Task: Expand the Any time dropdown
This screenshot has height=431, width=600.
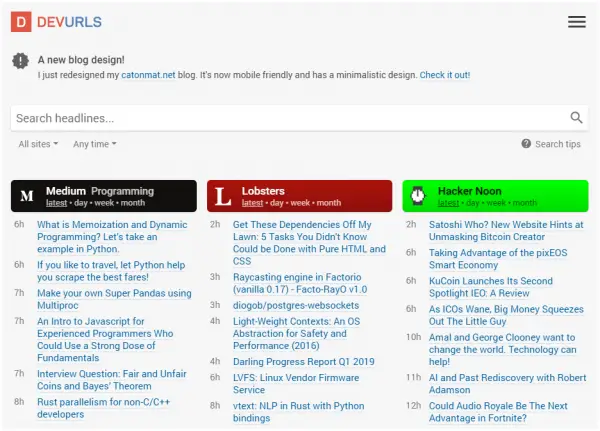Action: tap(95, 144)
